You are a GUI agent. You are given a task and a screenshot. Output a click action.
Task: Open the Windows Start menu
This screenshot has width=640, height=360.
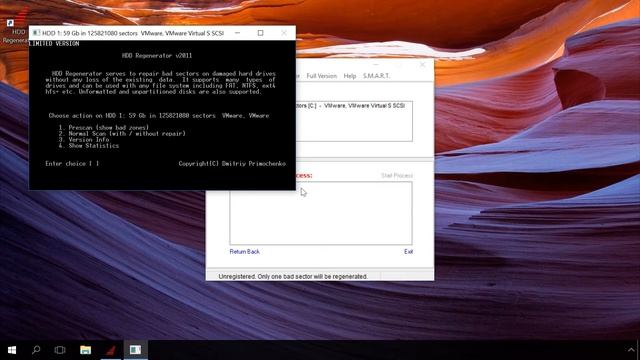tap(12, 350)
